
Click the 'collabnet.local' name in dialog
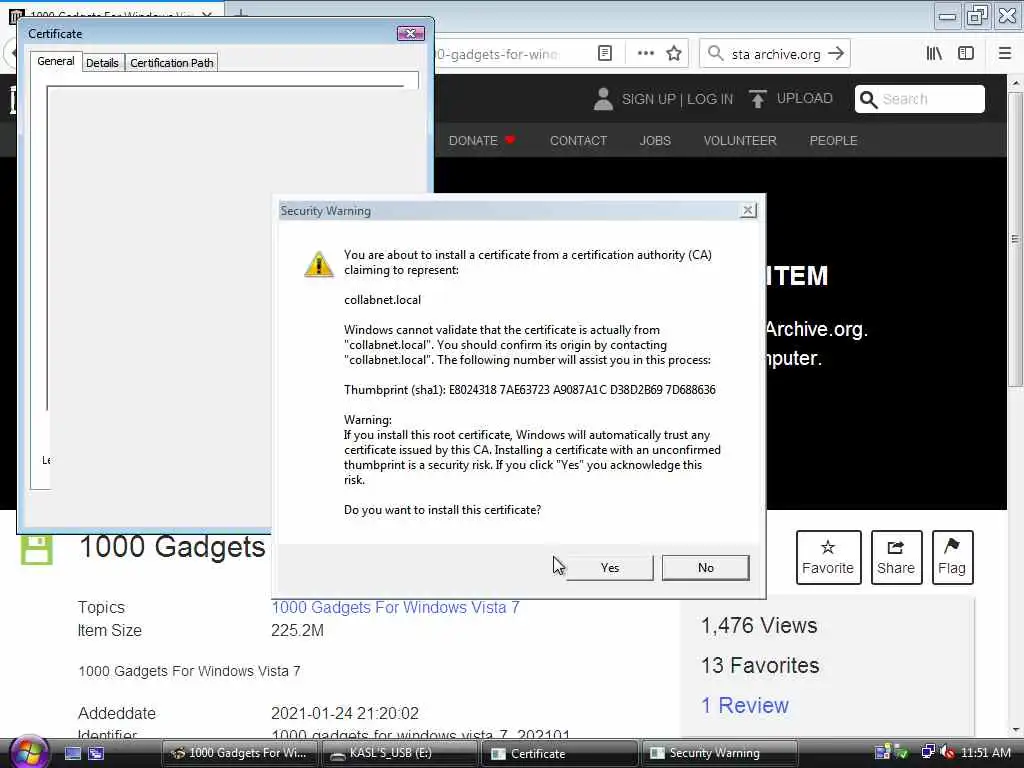point(383,300)
